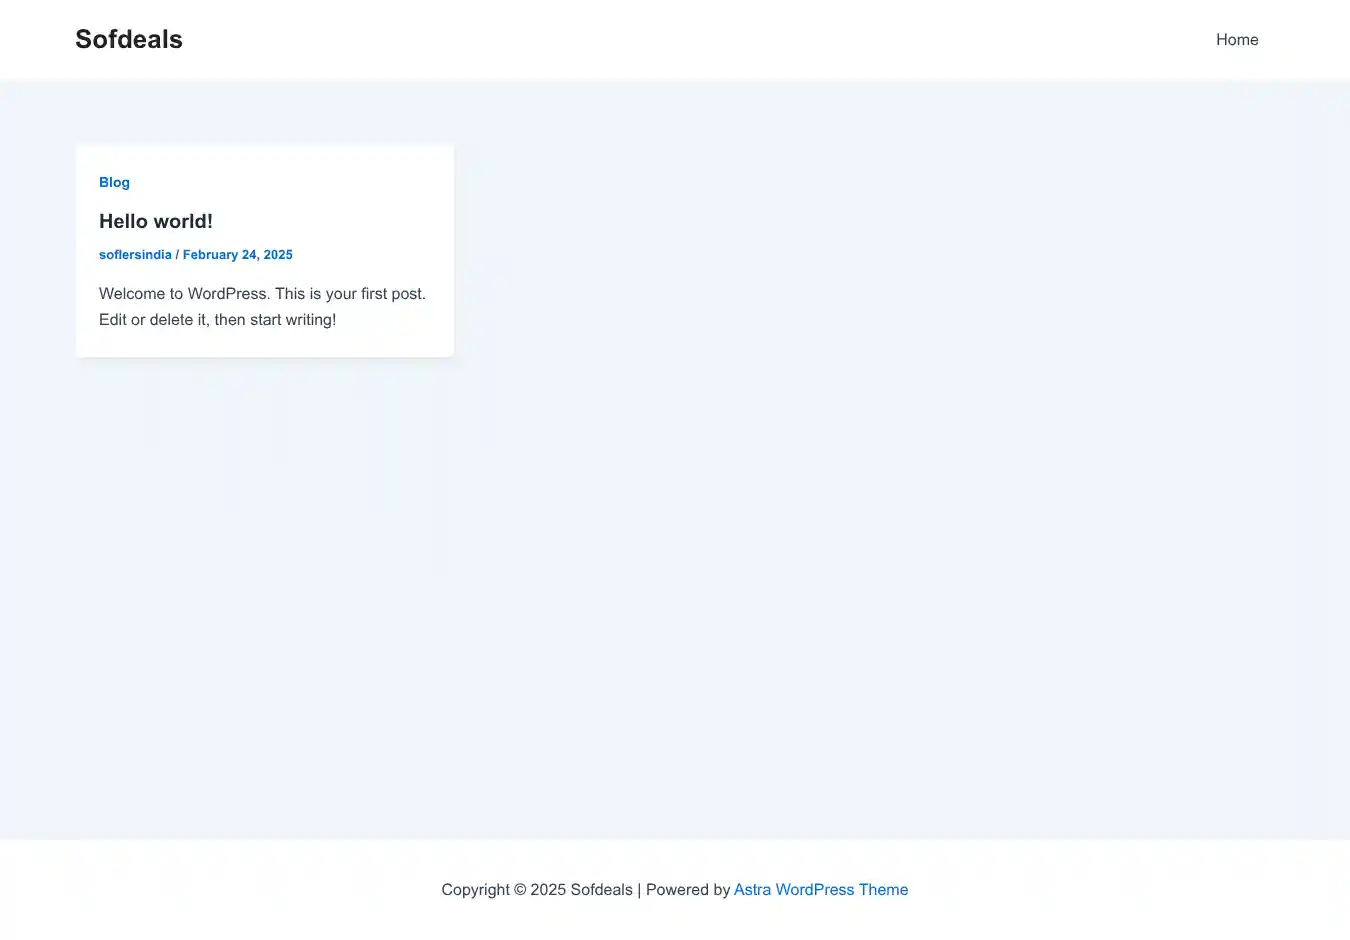Click '2025 Sofdeals' in the footer

pyautogui.click(x=581, y=890)
